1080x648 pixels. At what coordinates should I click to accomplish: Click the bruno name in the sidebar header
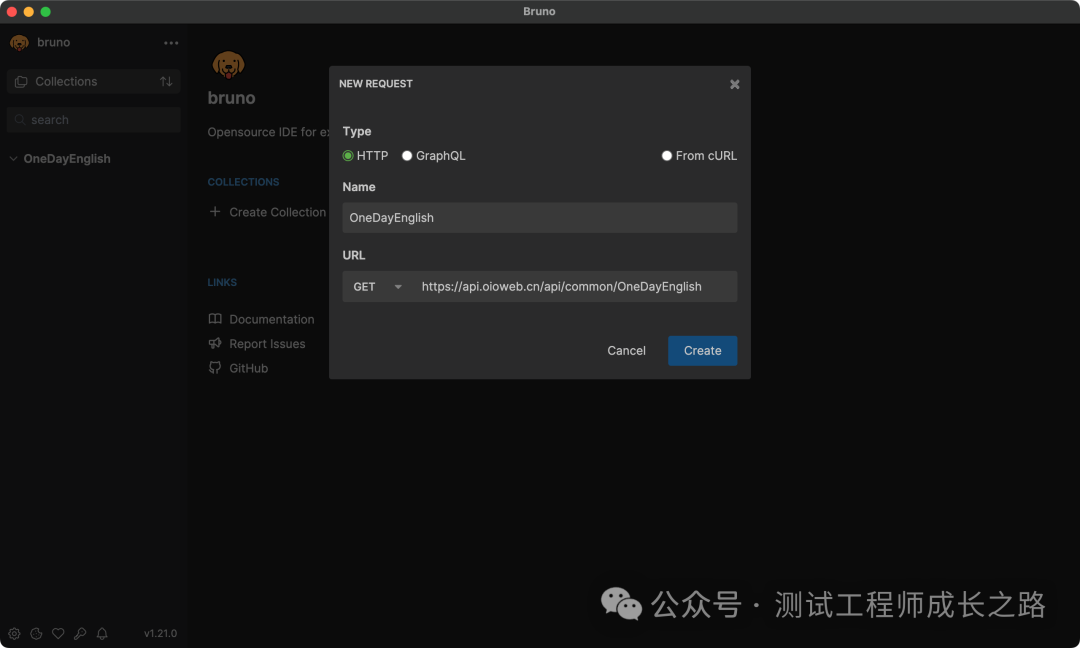point(54,43)
